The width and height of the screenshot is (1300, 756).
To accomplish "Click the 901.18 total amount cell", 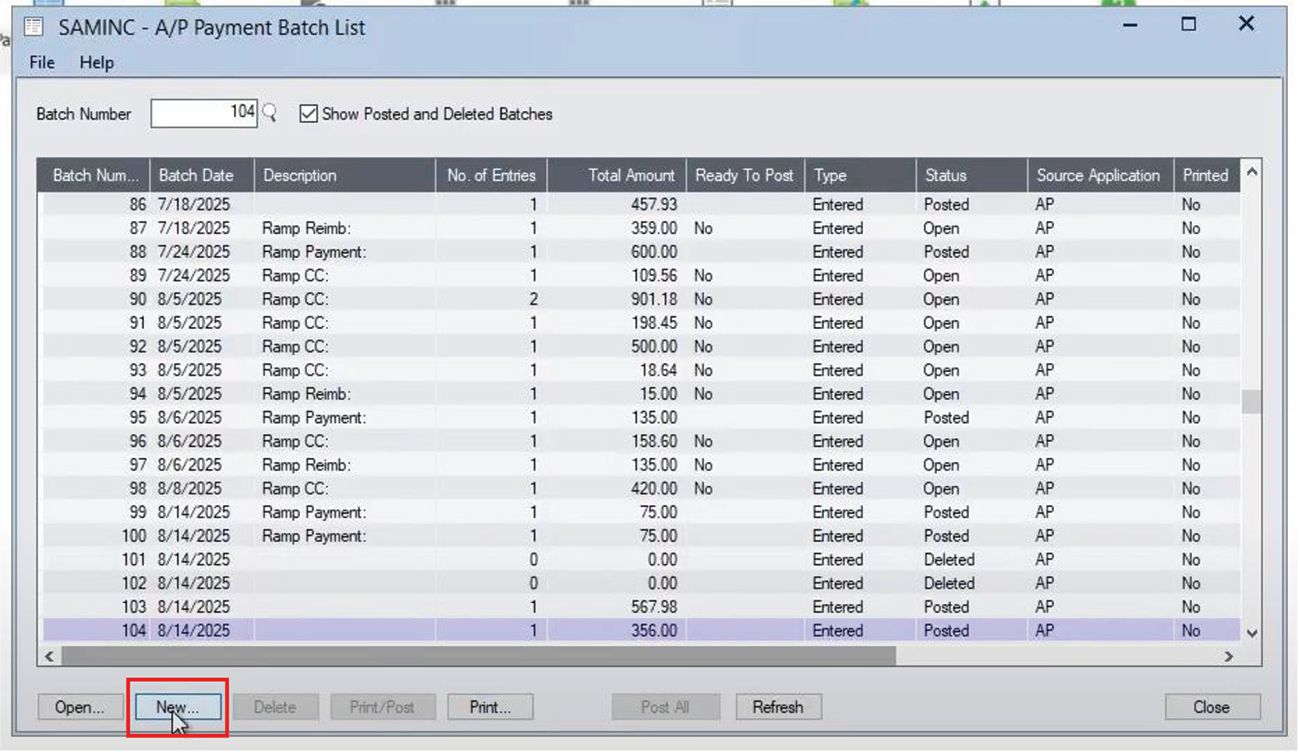I will pos(616,299).
